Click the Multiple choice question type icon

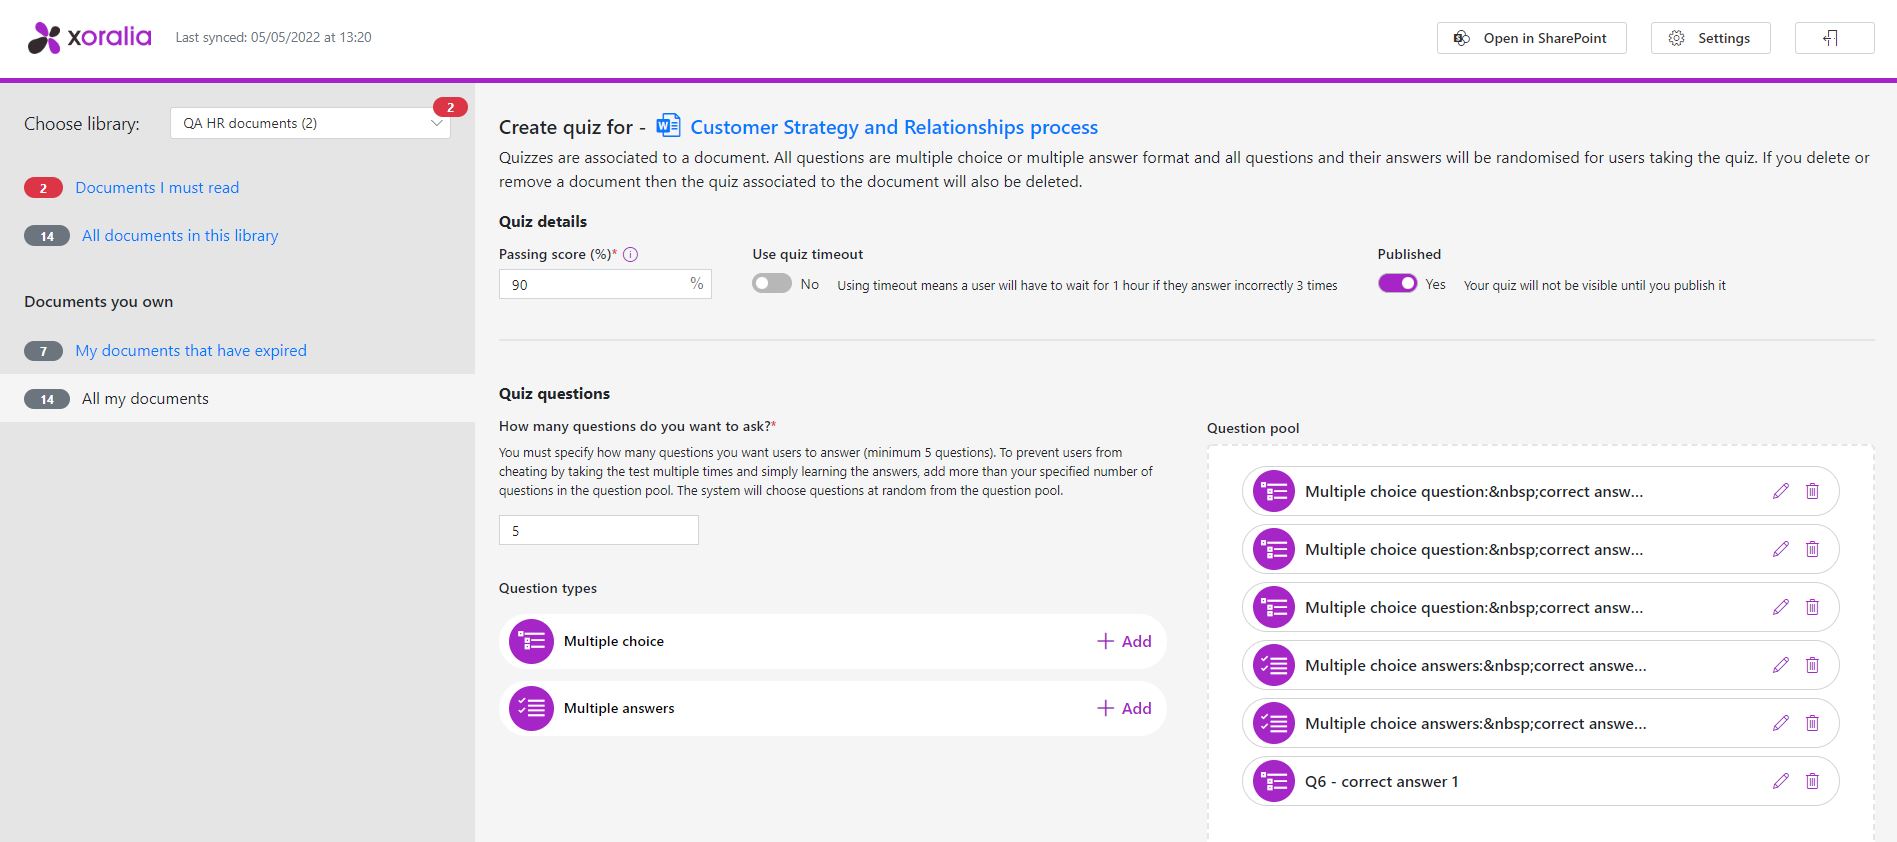coord(531,641)
